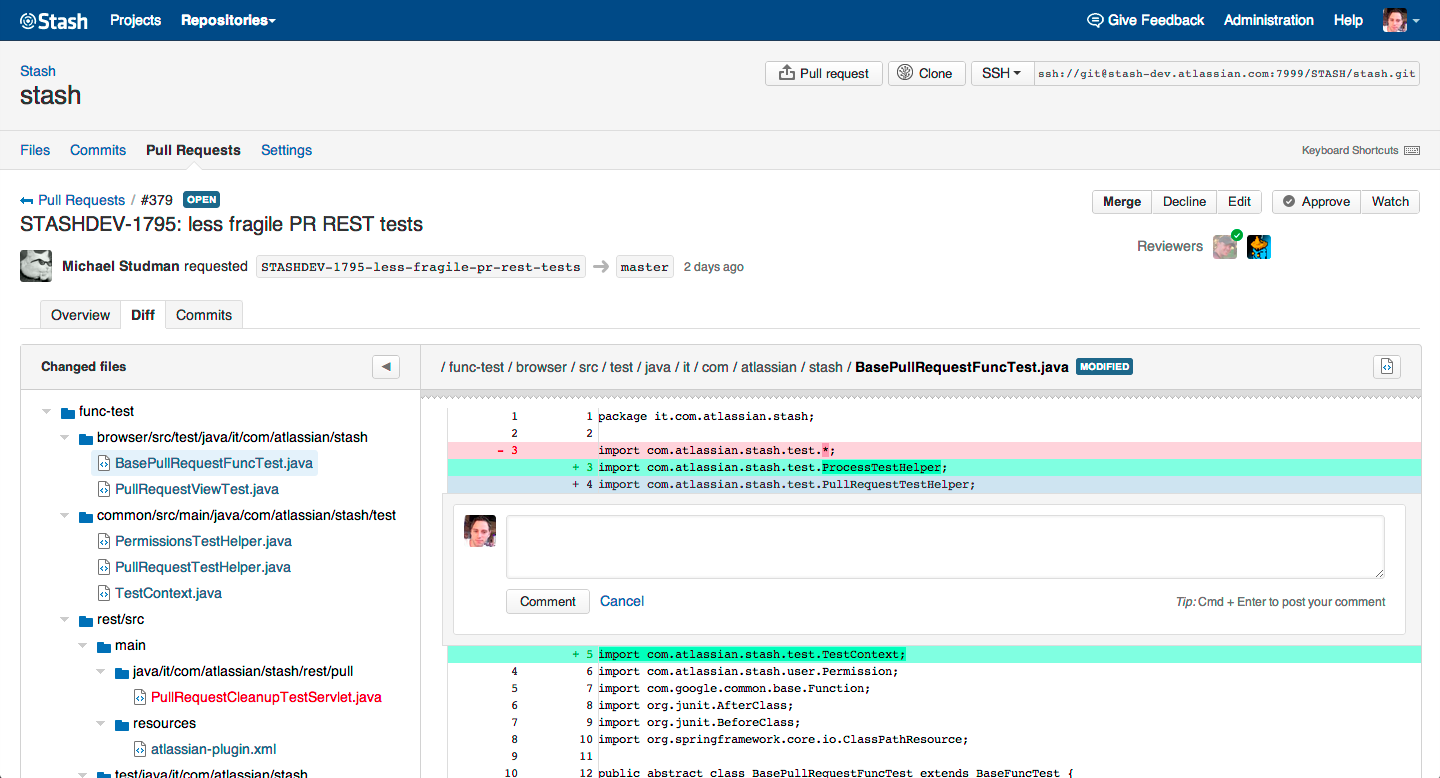Collapse the rest/src folder
Viewport: 1440px width, 778px height.
(64, 619)
